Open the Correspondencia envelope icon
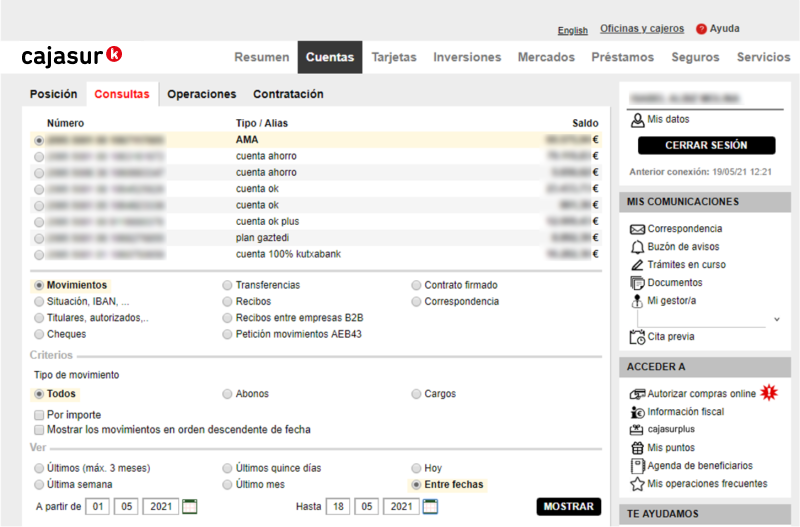800x527 pixels. coord(637,229)
